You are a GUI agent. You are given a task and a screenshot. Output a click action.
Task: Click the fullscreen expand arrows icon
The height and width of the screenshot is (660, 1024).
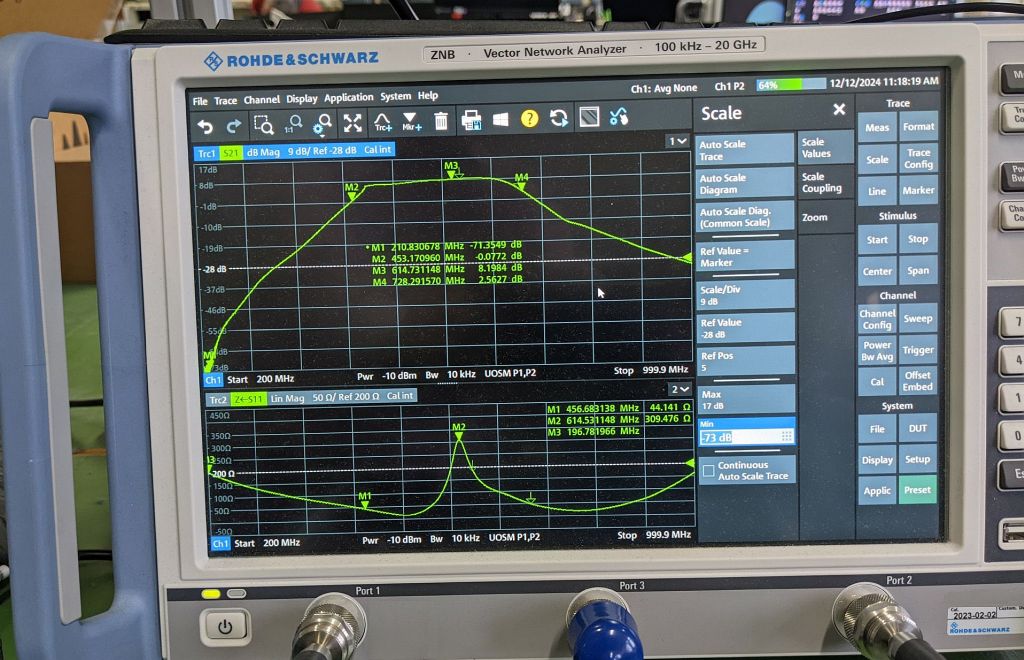tap(352, 123)
